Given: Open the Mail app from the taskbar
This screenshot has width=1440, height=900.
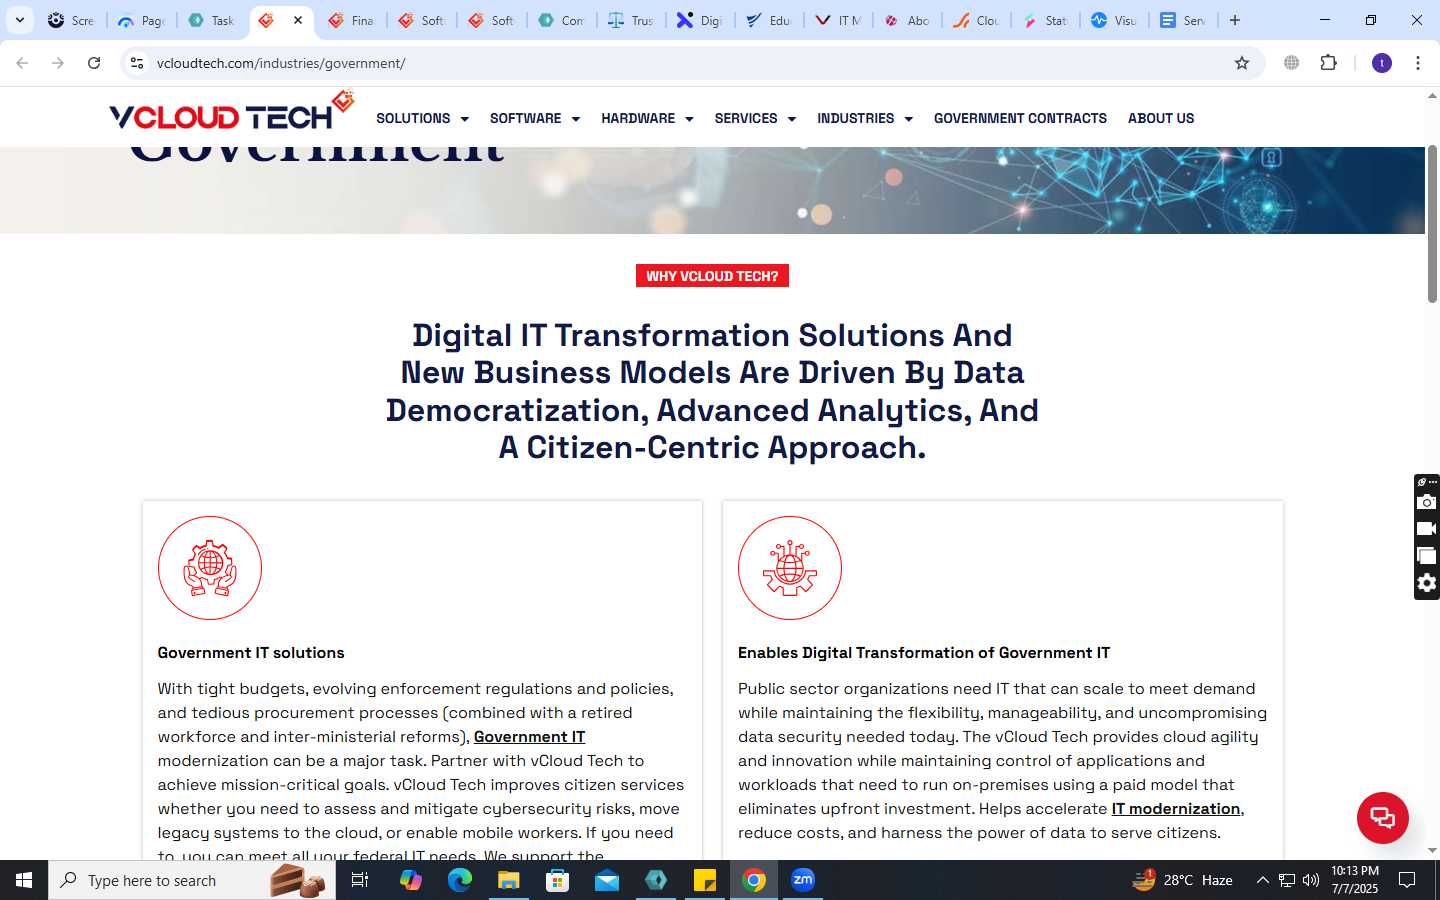Looking at the screenshot, I should (607, 880).
